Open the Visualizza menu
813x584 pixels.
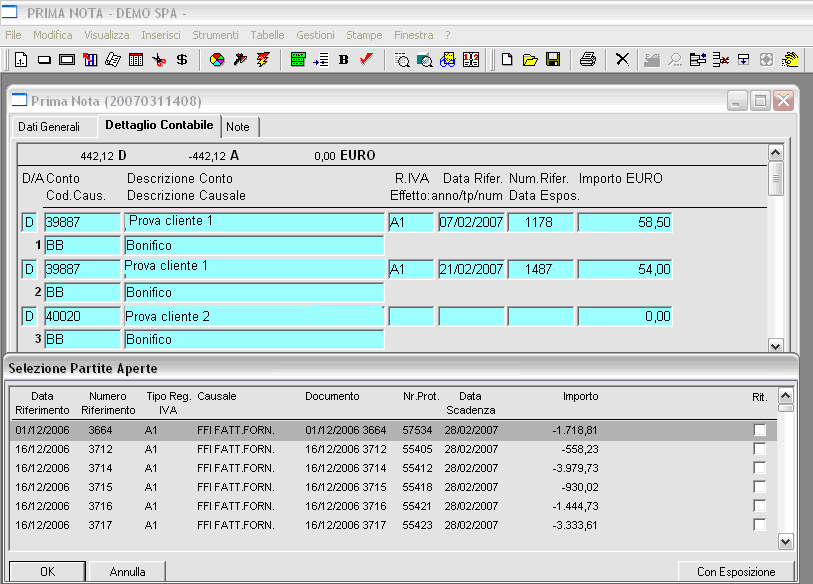(x=107, y=35)
